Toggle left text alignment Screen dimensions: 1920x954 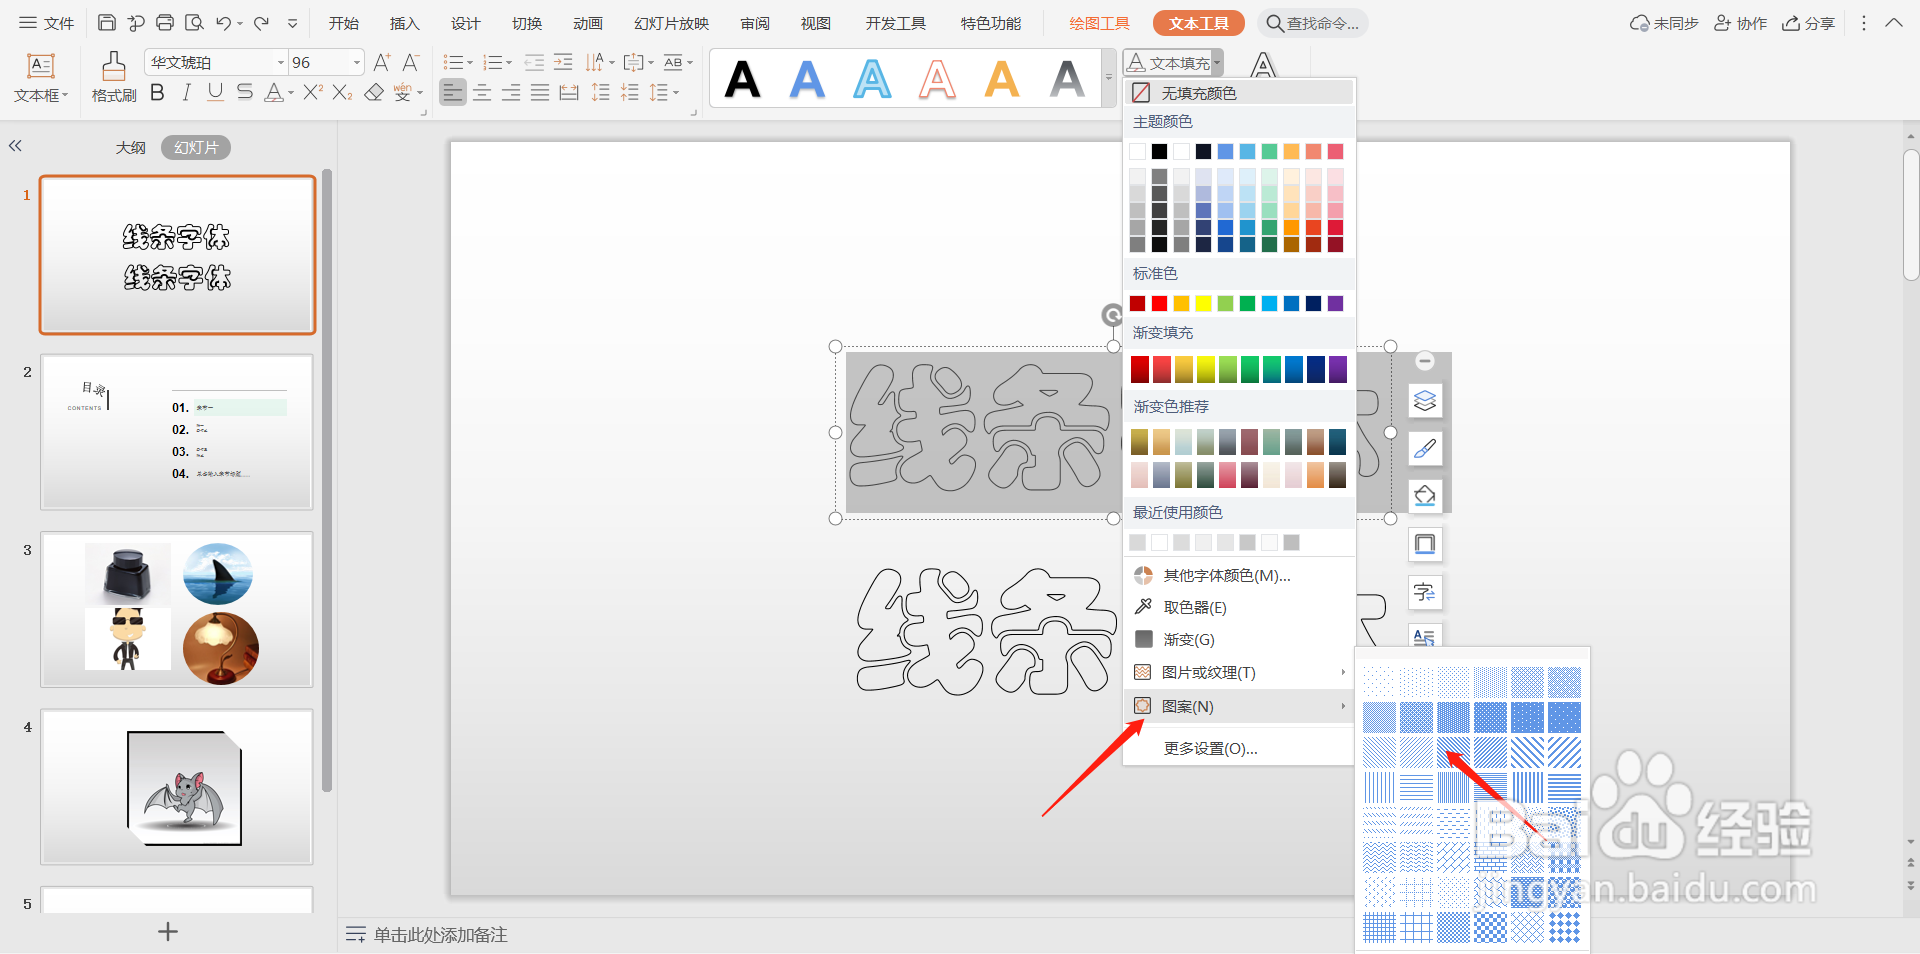point(453,93)
